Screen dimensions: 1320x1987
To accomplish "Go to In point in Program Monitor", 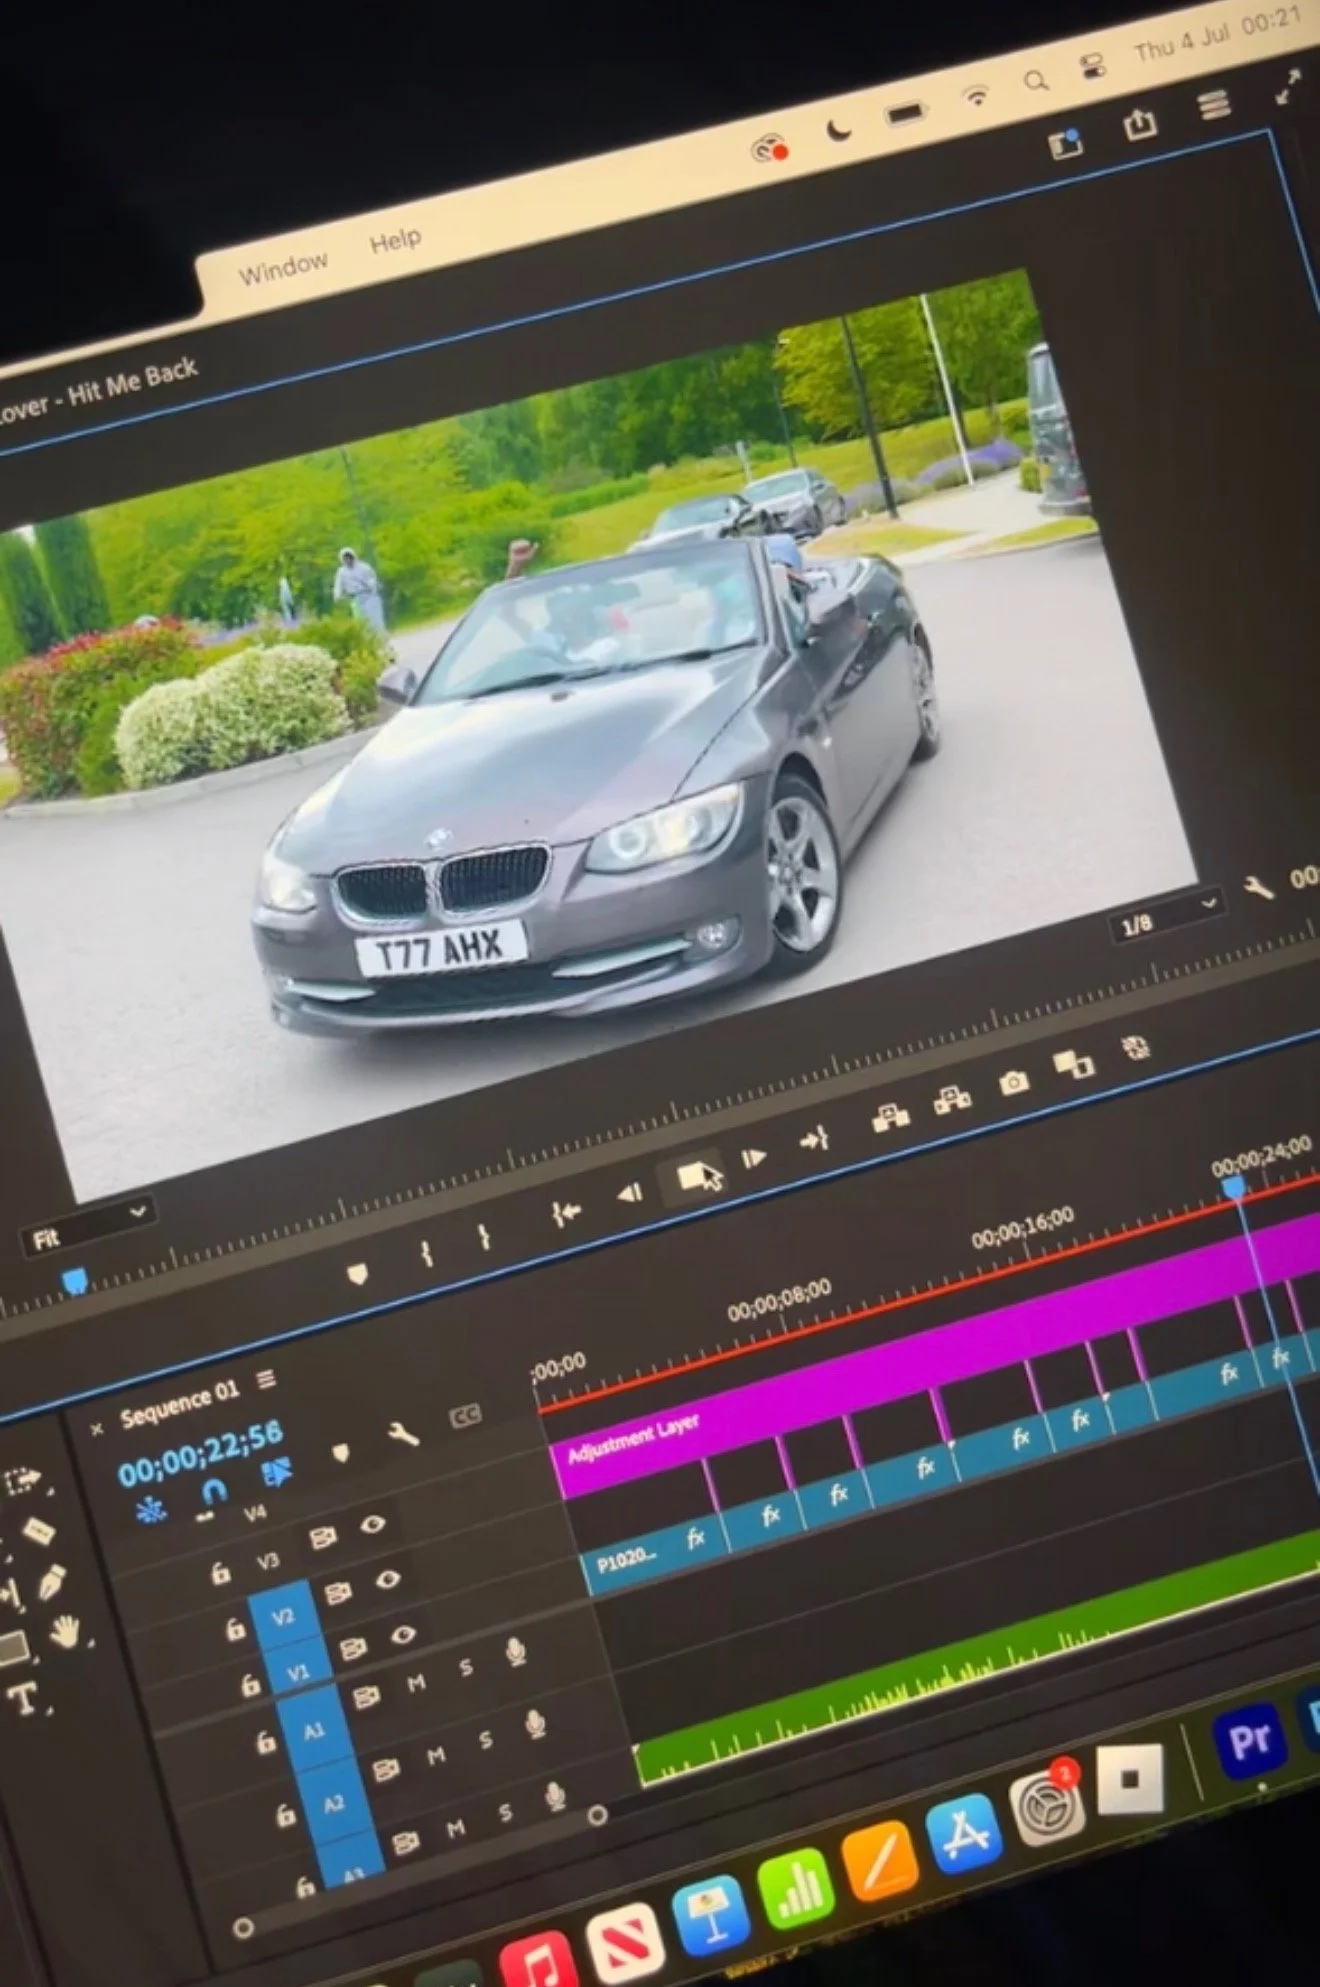I will tap(566, 1214).
